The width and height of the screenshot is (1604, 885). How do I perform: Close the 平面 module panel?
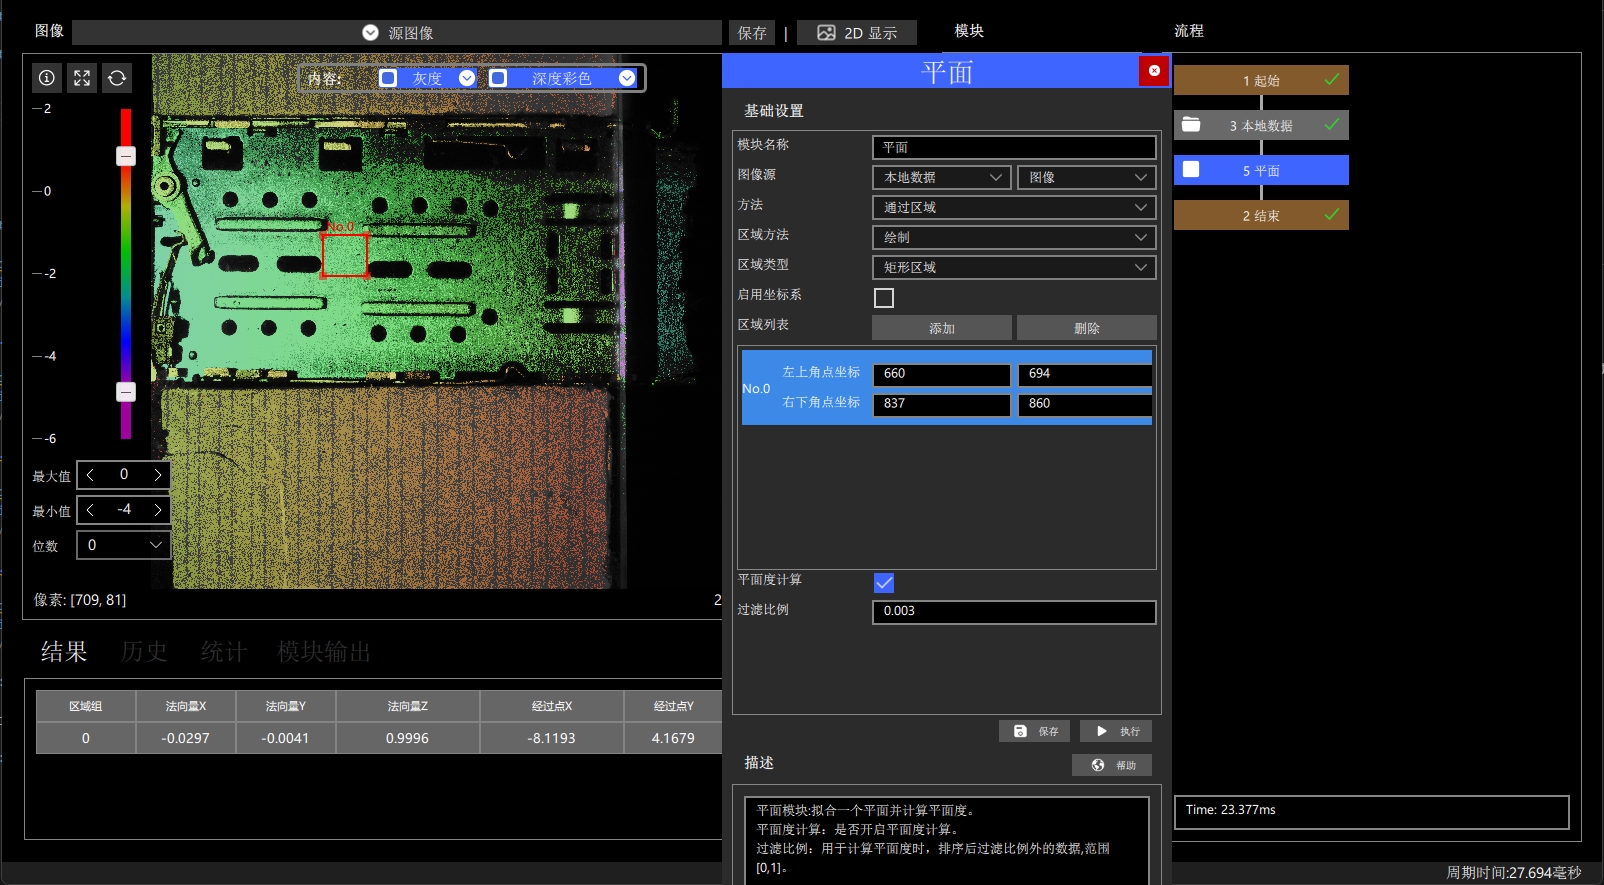(1154, 71)
